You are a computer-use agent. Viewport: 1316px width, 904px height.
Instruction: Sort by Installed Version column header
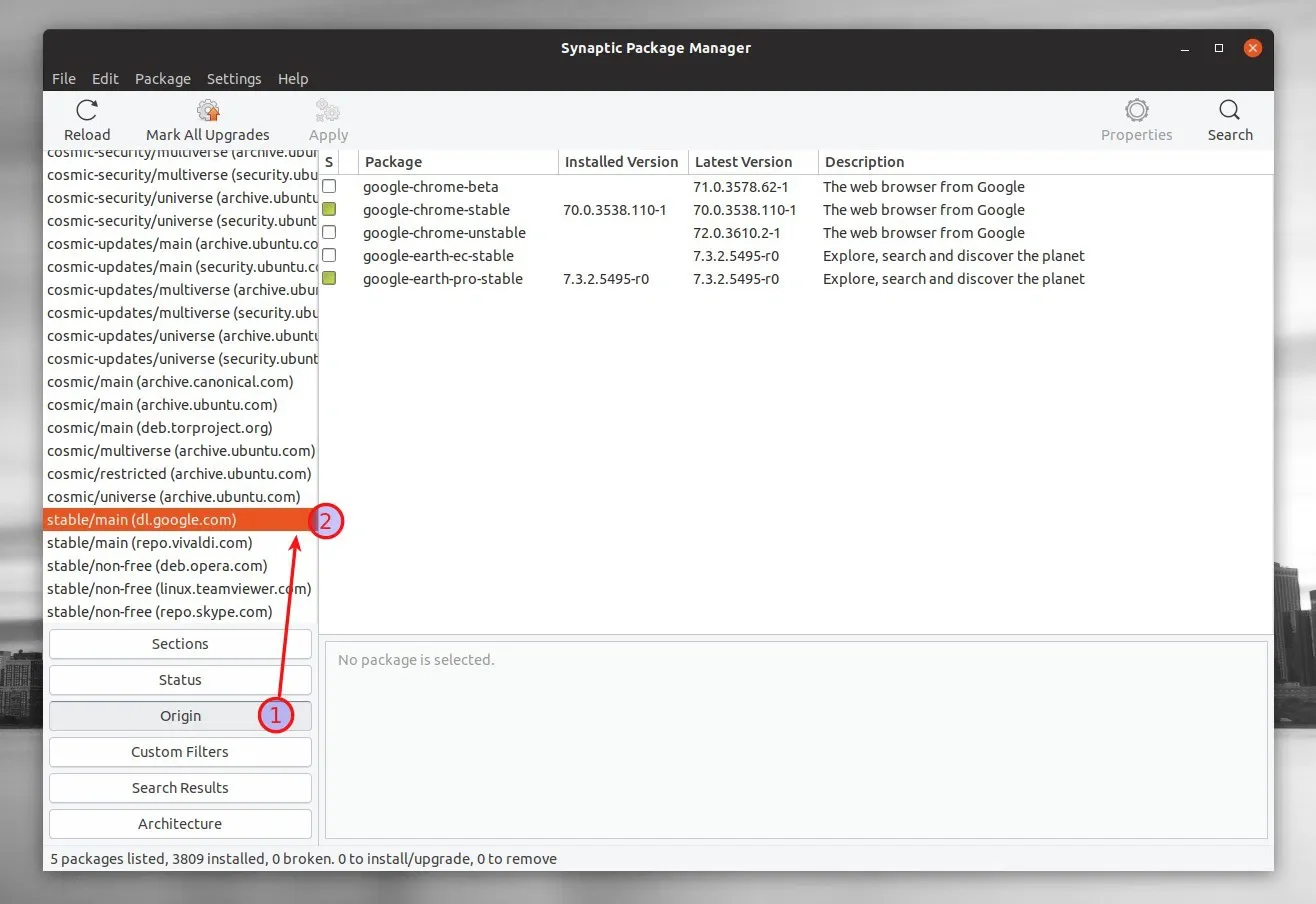click(623, 162)
